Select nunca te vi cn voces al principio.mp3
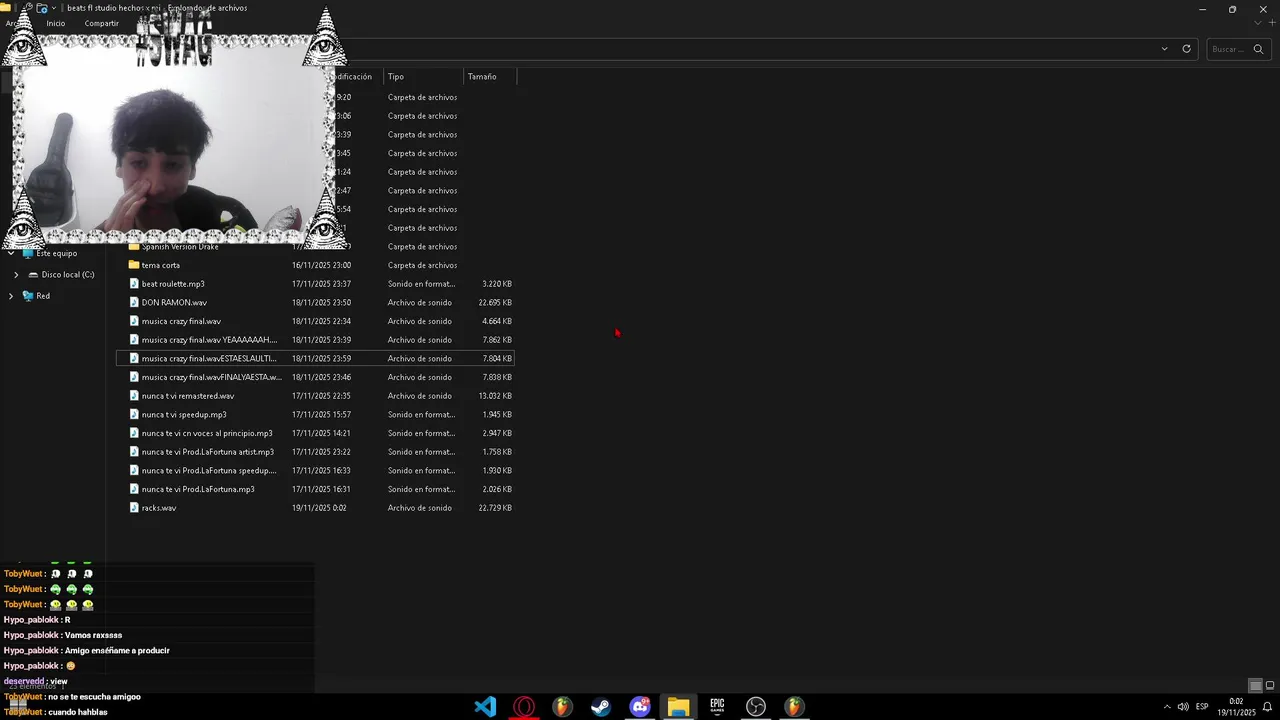This screenshot has height=720, width=1280. pyautogui.click(x=207, y=433)
